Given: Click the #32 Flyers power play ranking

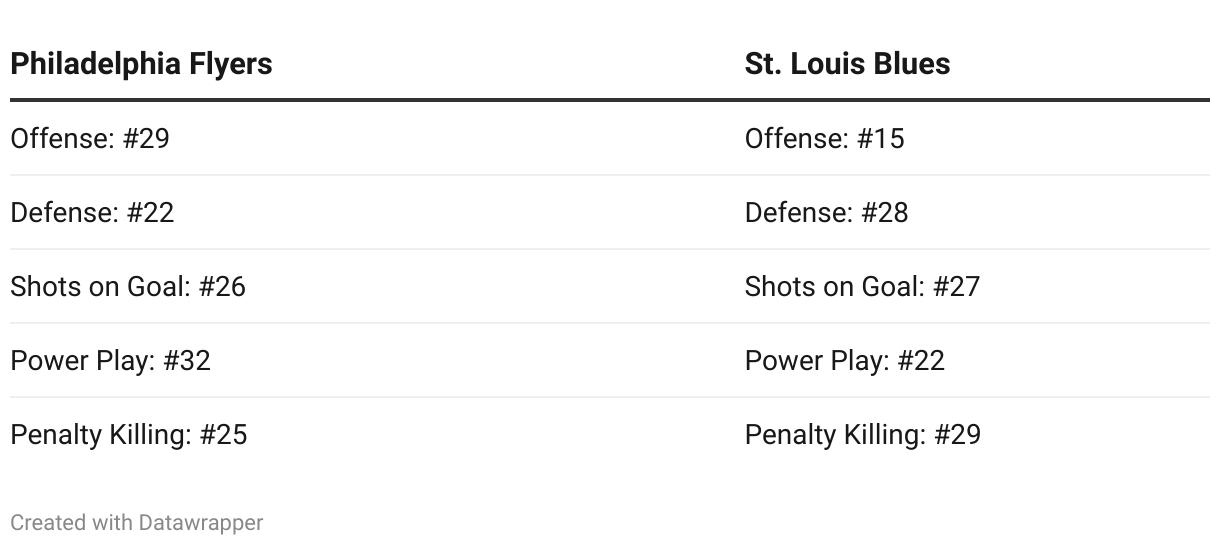Looking at the screenshot, I should 187,360.
